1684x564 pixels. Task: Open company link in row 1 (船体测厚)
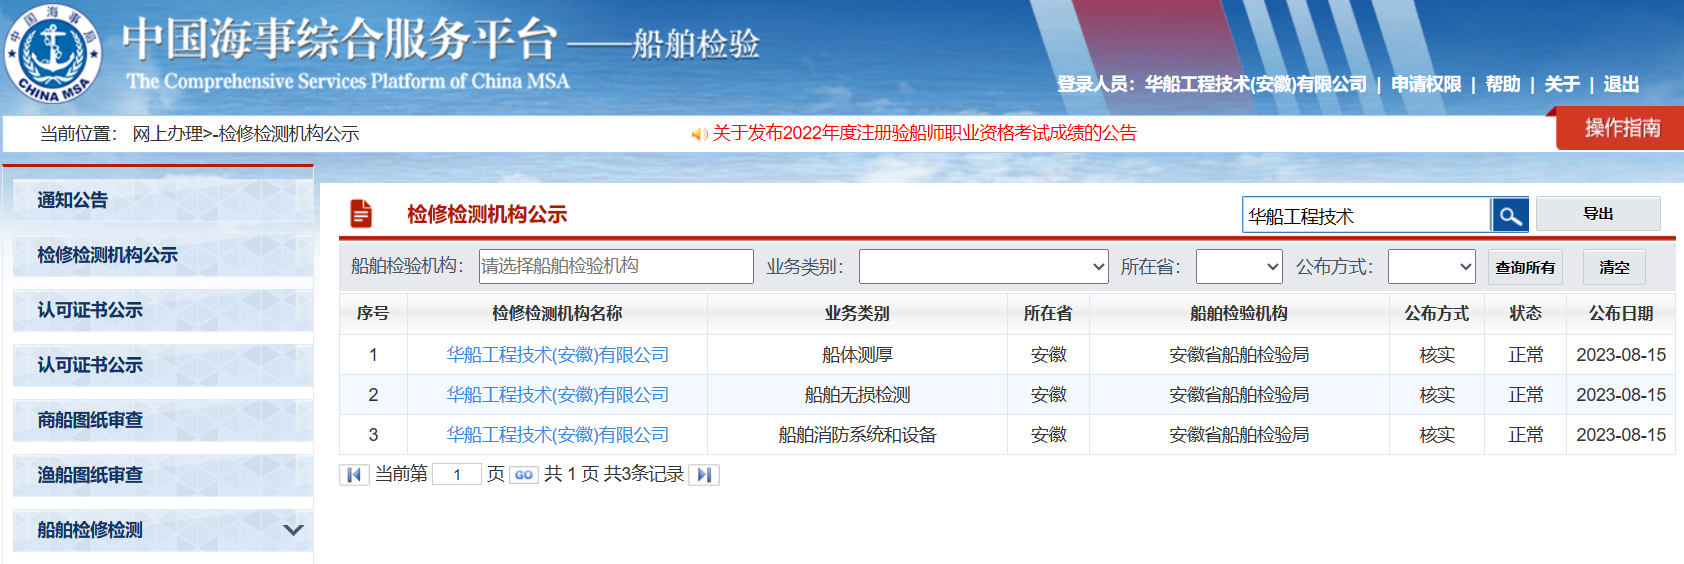pyautogui.click(x=557, y=355)
